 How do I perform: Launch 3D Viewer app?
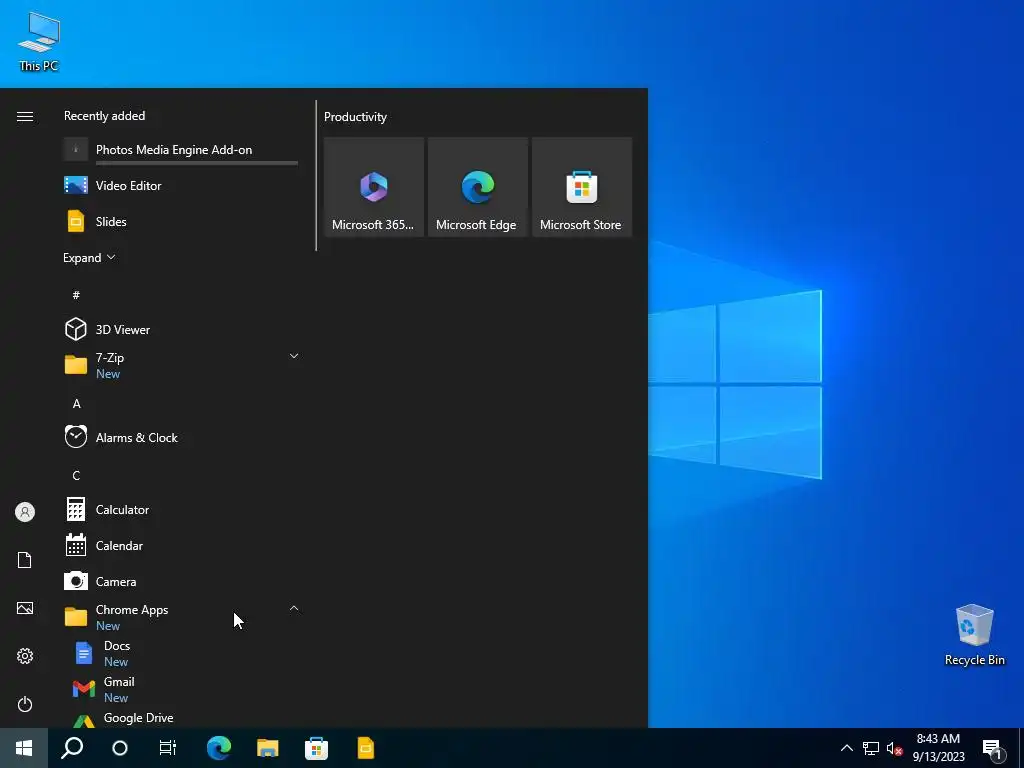click(181, 329)
